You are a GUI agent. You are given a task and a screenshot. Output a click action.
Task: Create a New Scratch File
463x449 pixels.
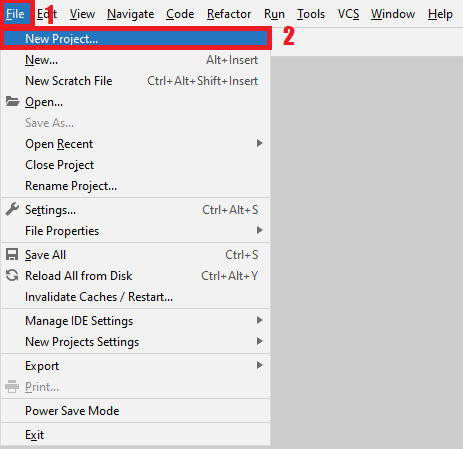click(135, 81)
